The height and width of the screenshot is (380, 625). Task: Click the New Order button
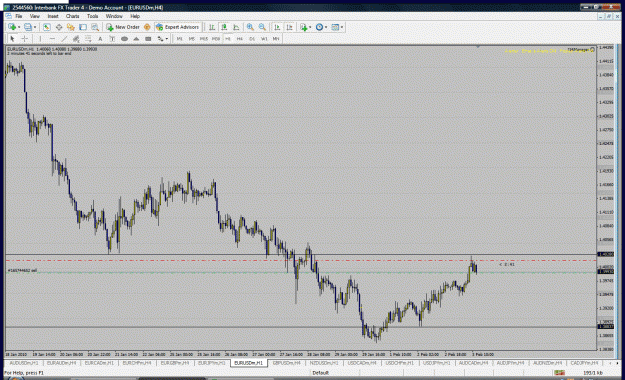coord(123,27)
